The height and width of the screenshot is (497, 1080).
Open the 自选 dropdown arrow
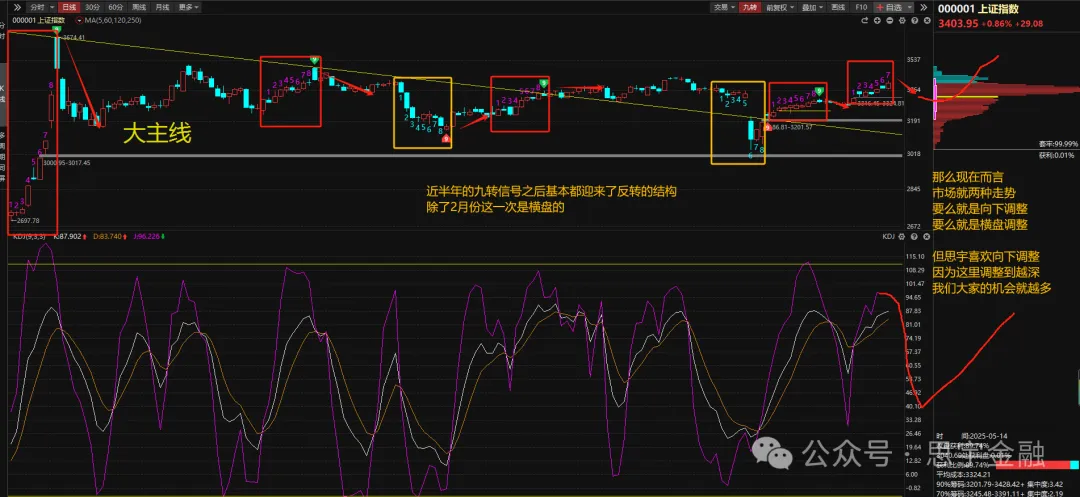tap(909, 7)
